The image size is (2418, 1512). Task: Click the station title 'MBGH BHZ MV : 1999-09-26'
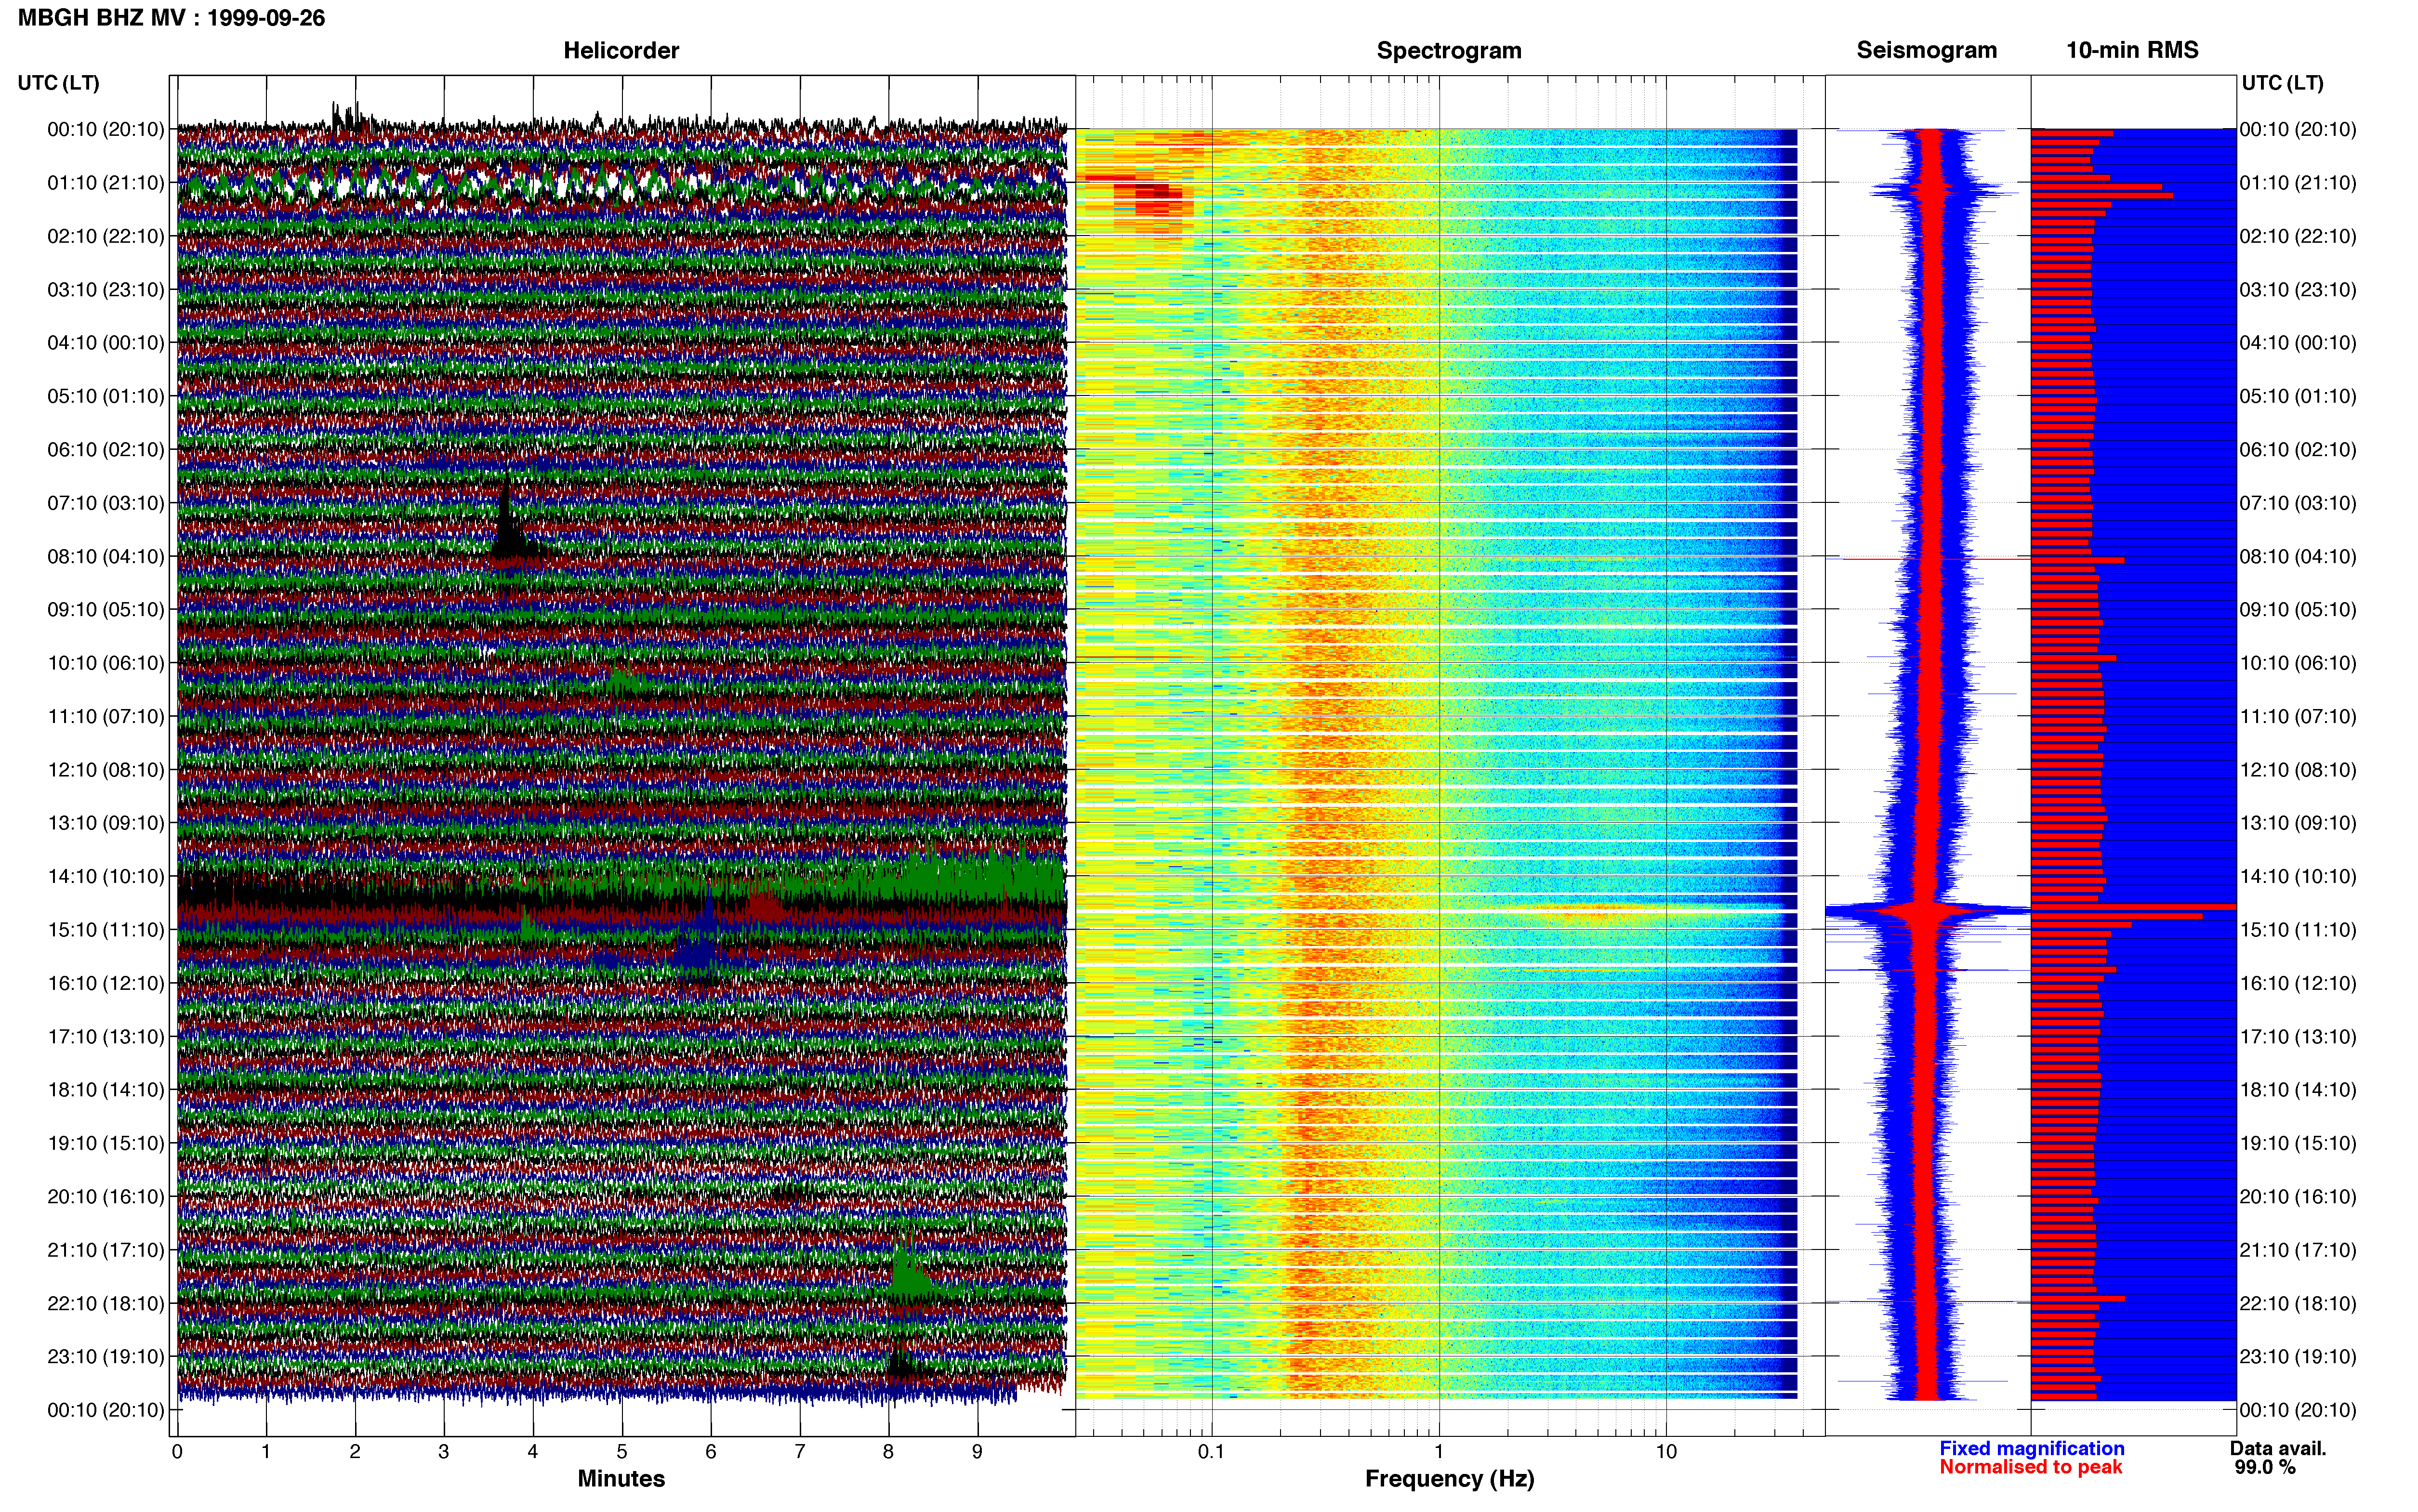171,18
